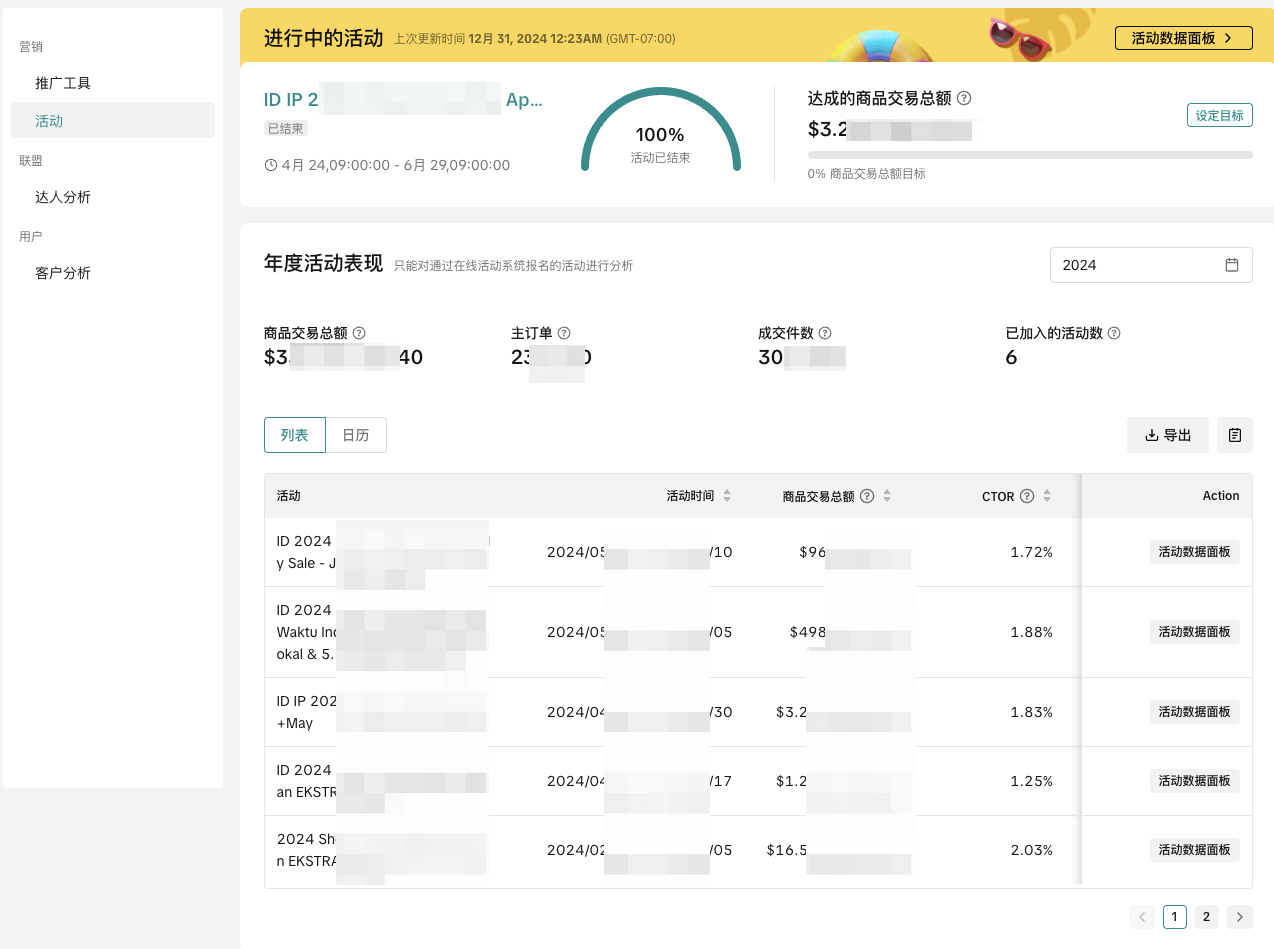Image resolution: width=1274 pixels, height=949 pixels.
Task: Click help icon in CTOR column header
Action: click(x=1026, y=496)
